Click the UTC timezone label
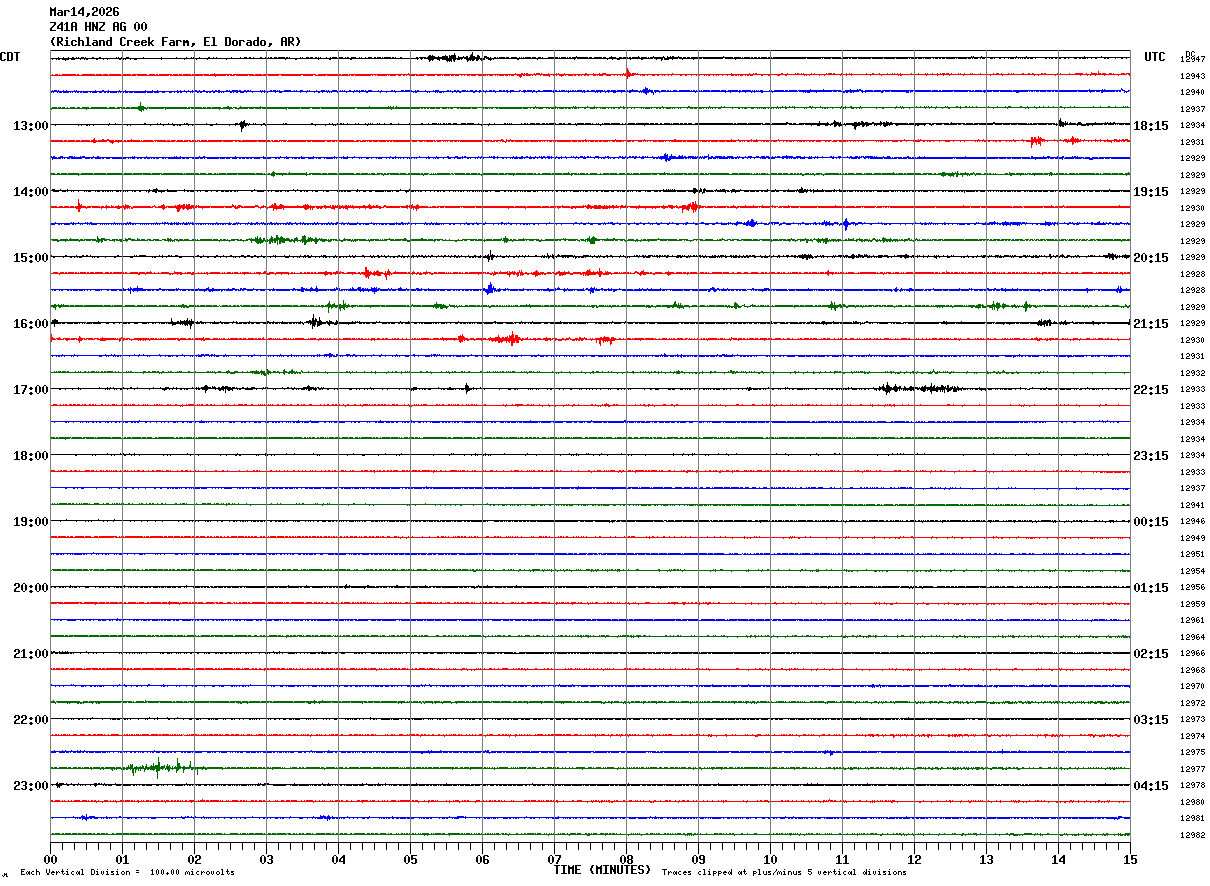 [1155, 57]
